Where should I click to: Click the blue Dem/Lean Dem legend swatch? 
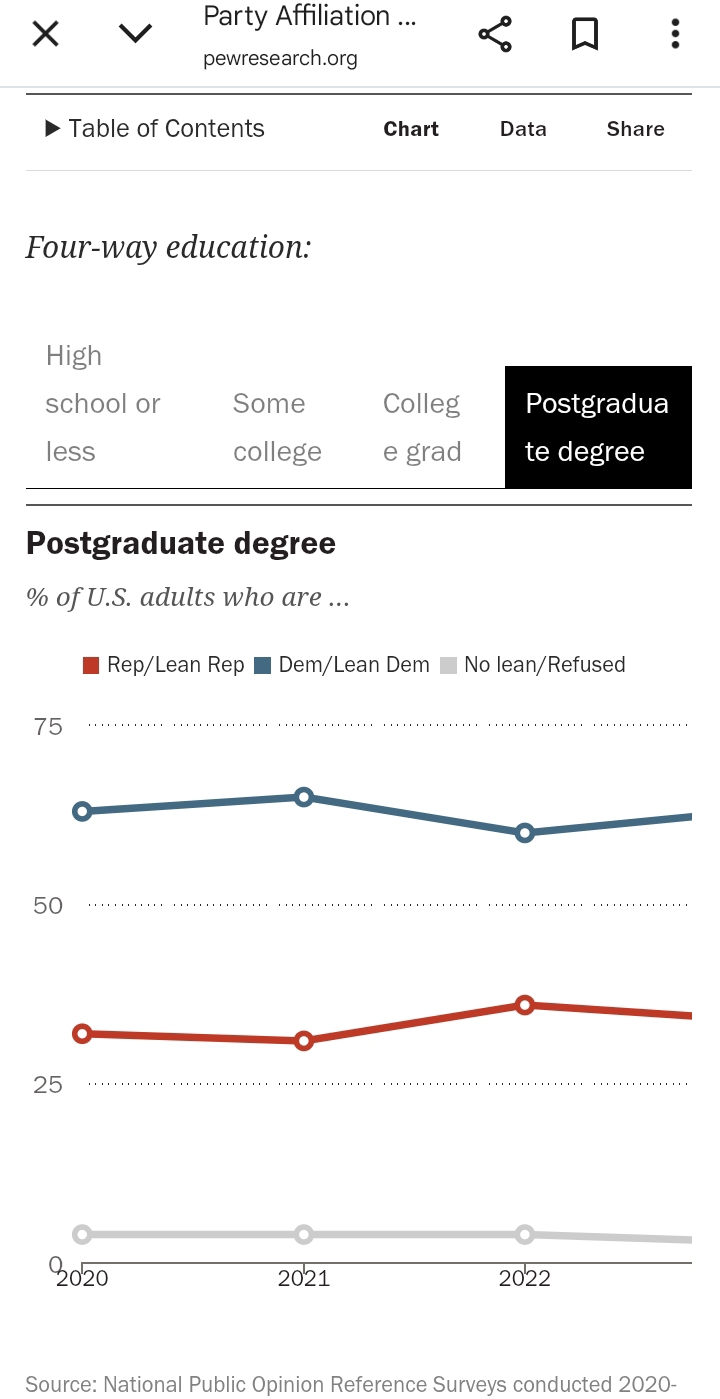pos(263,665)
